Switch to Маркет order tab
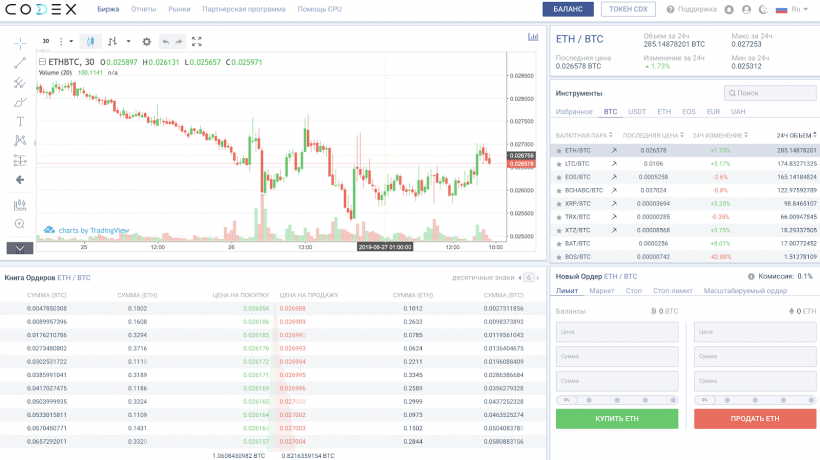The image size is (820, 460). pyautogui.click(x=601, y=291)
